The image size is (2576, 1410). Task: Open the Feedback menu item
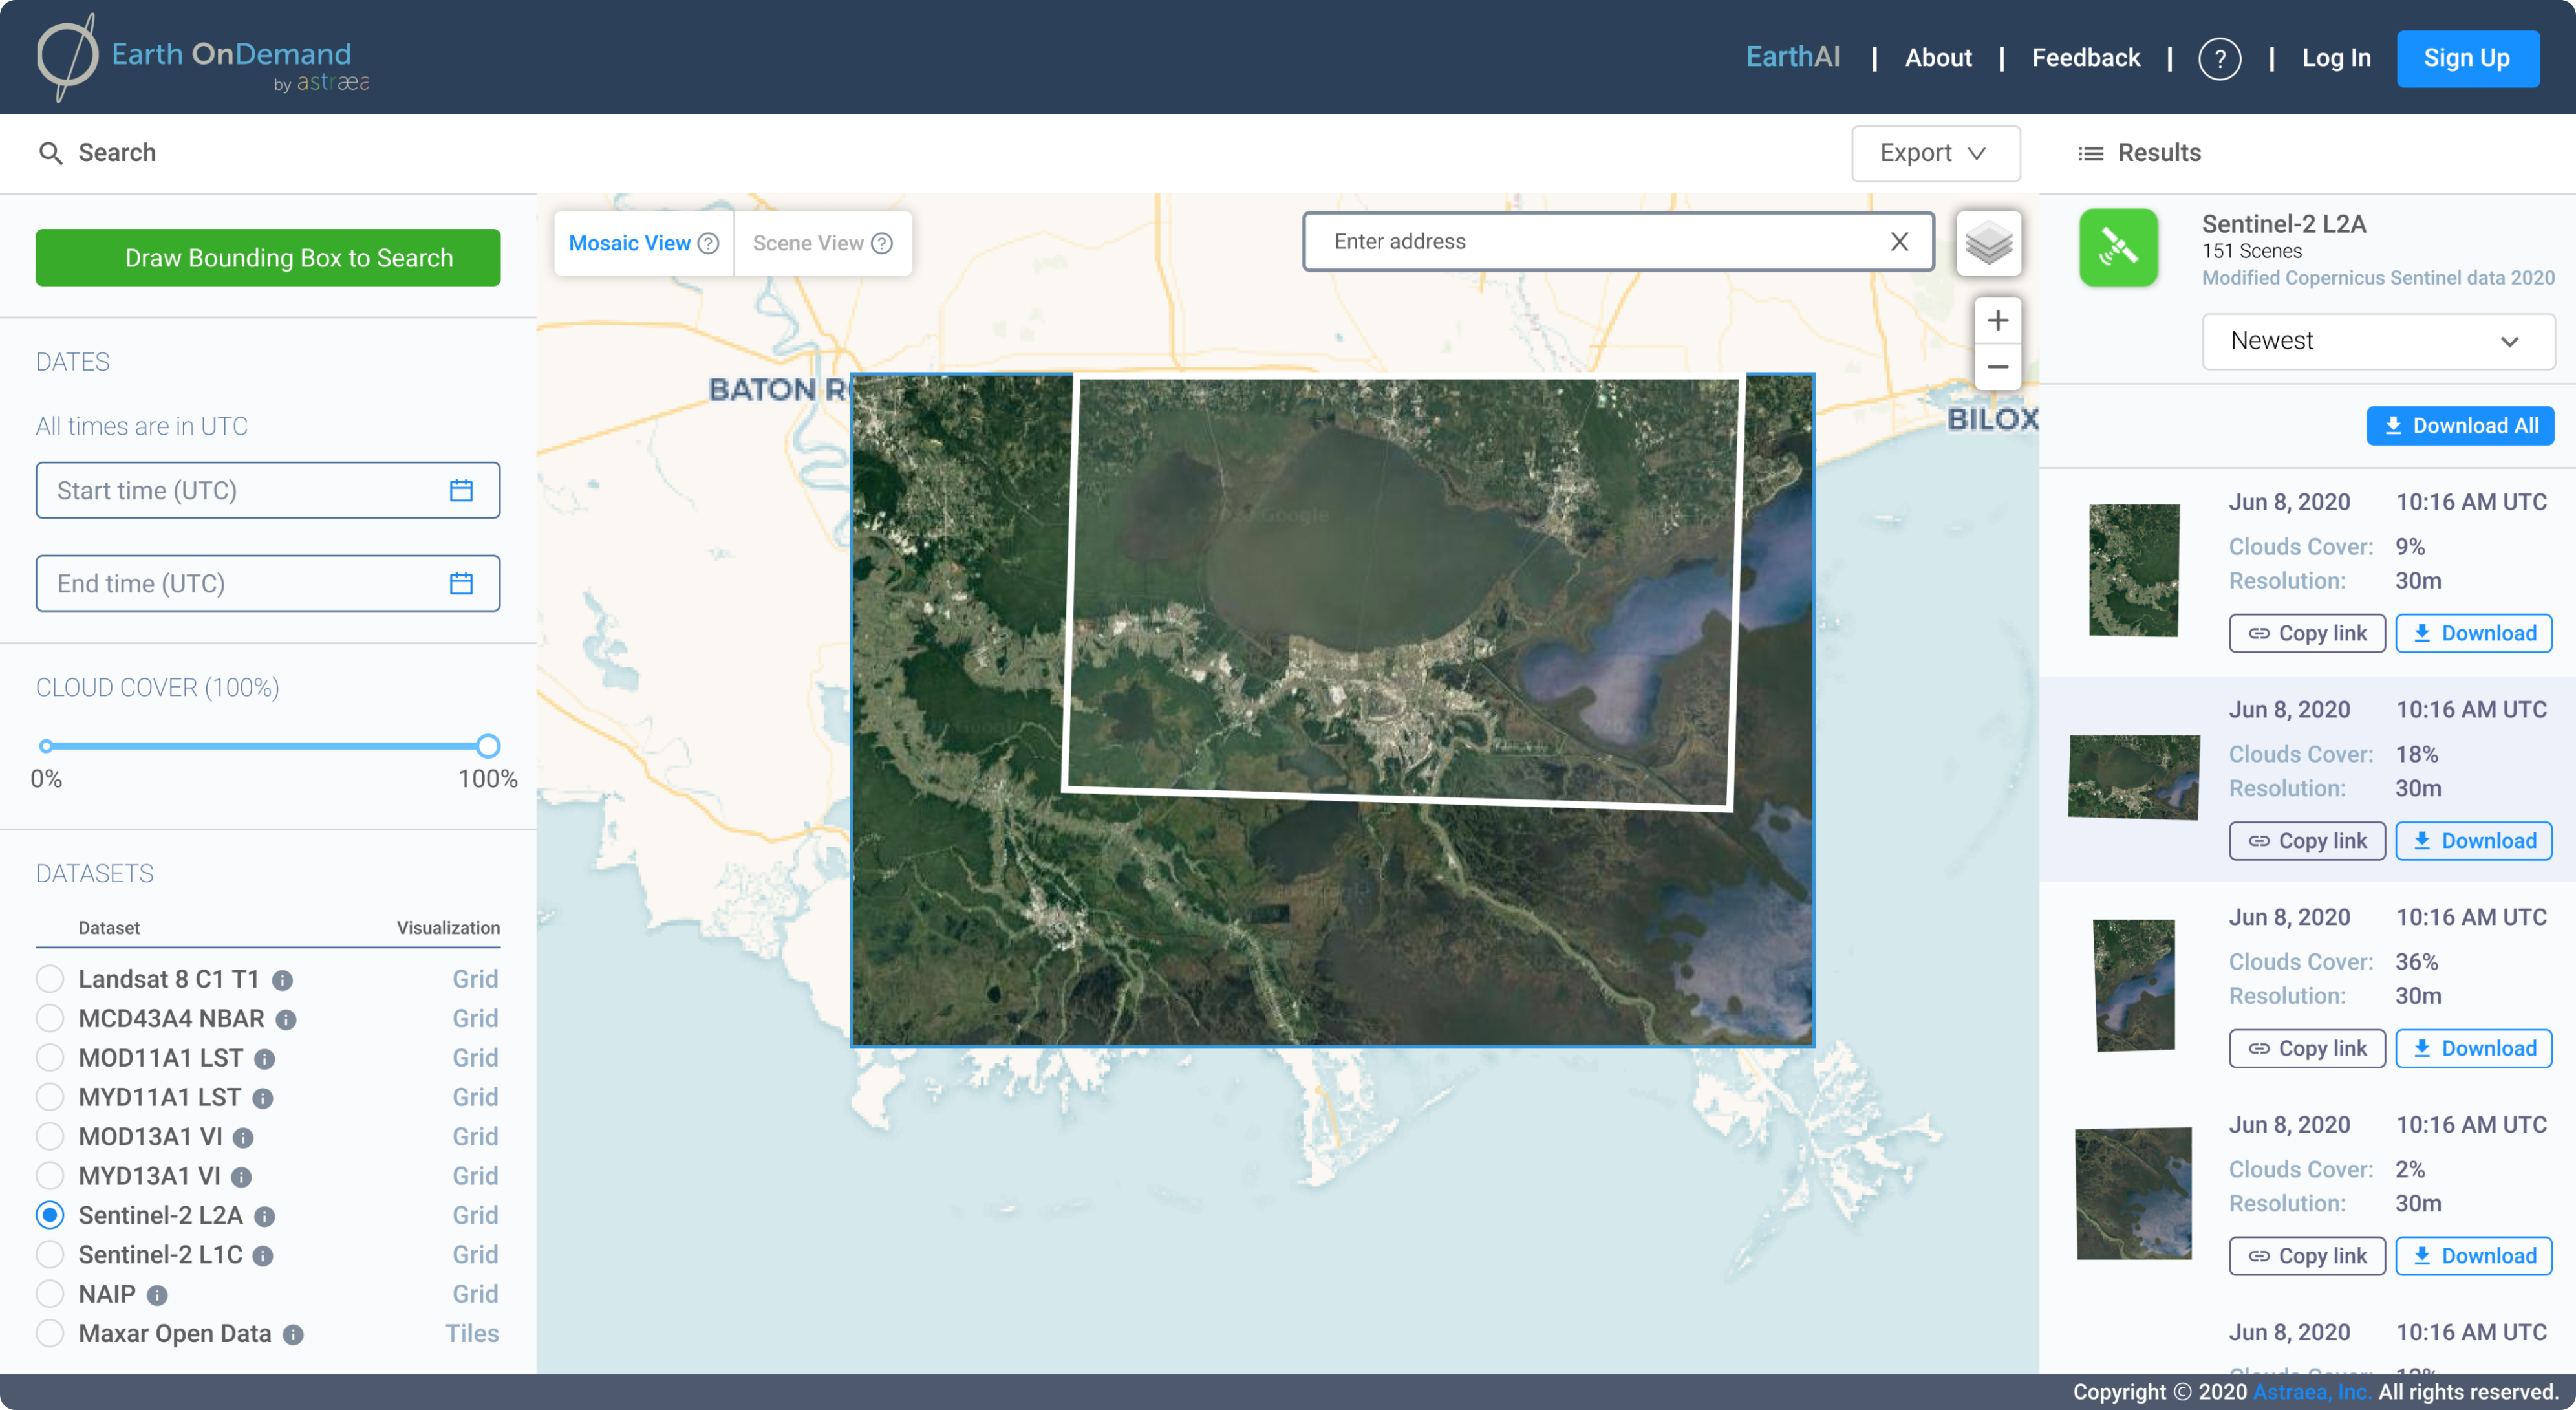(x=2086, y=57)
